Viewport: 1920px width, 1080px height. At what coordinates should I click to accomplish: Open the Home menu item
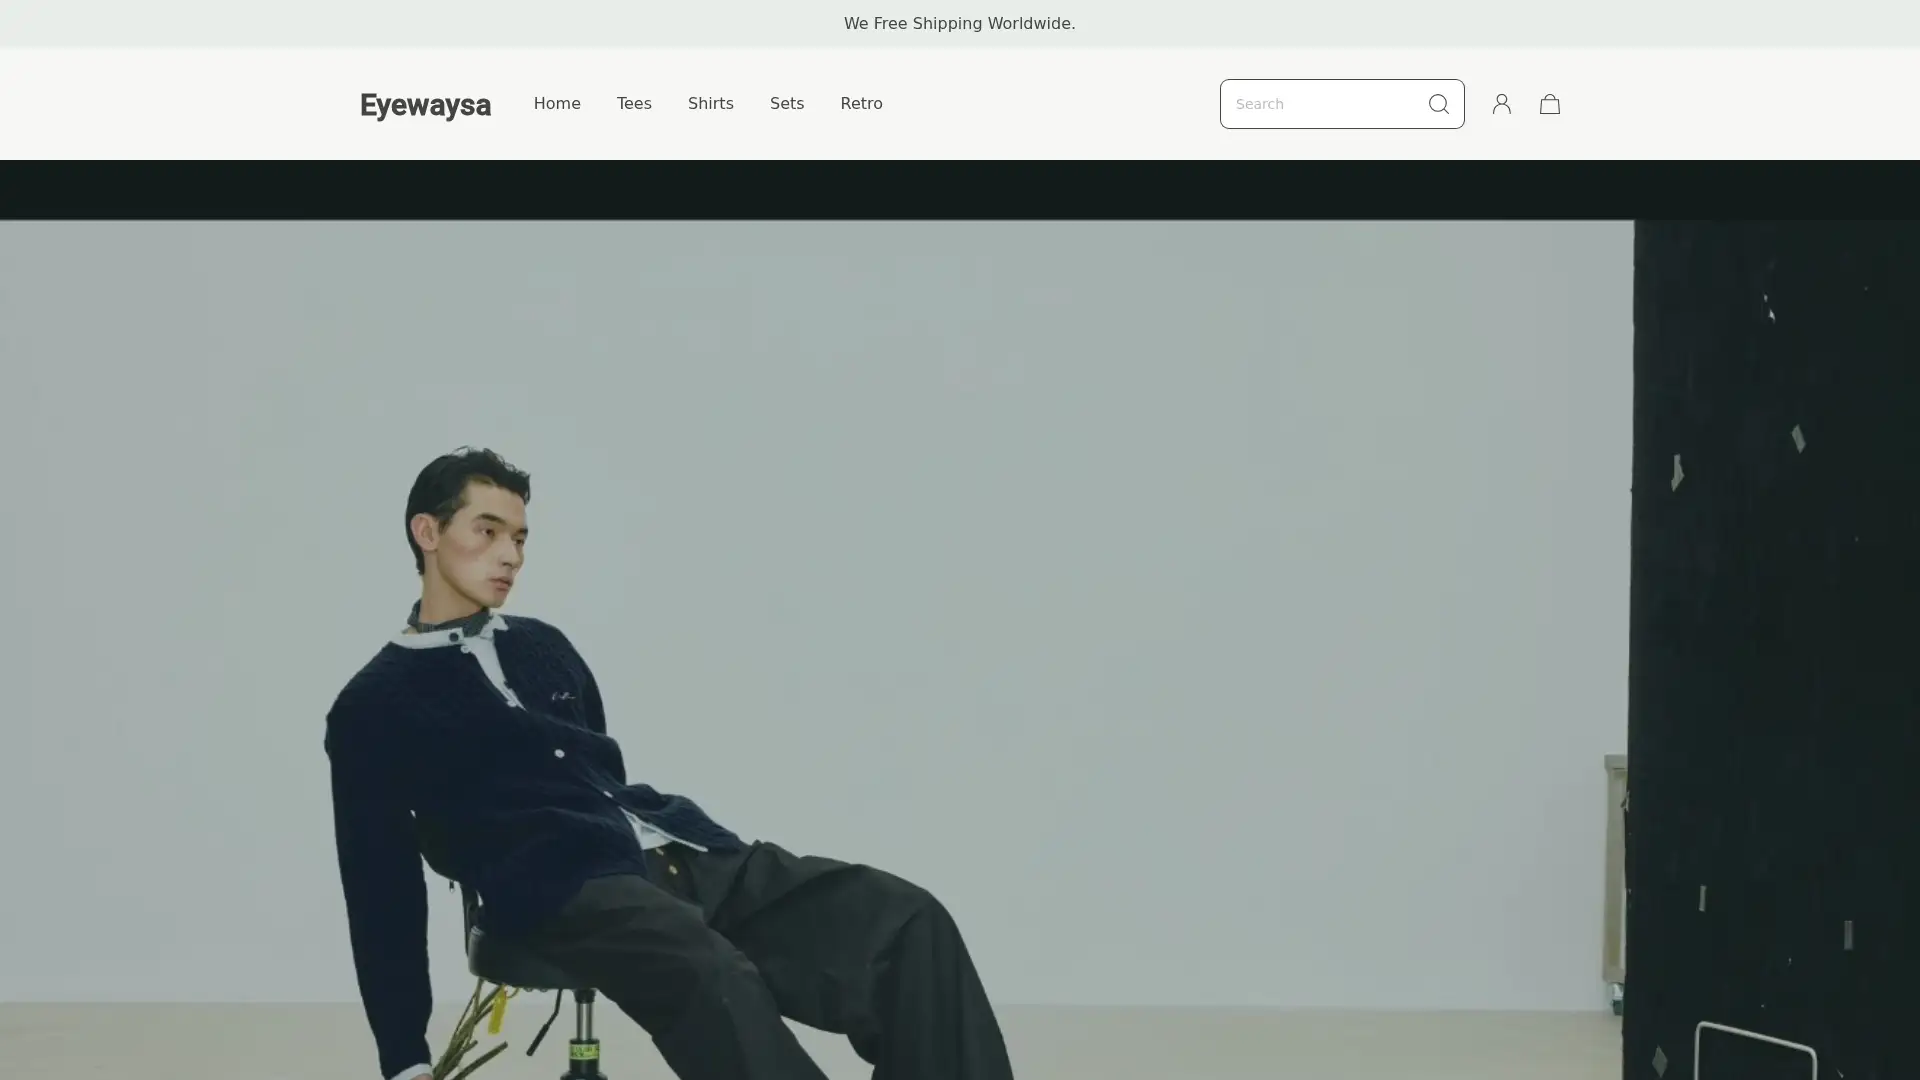coord(556,103)
